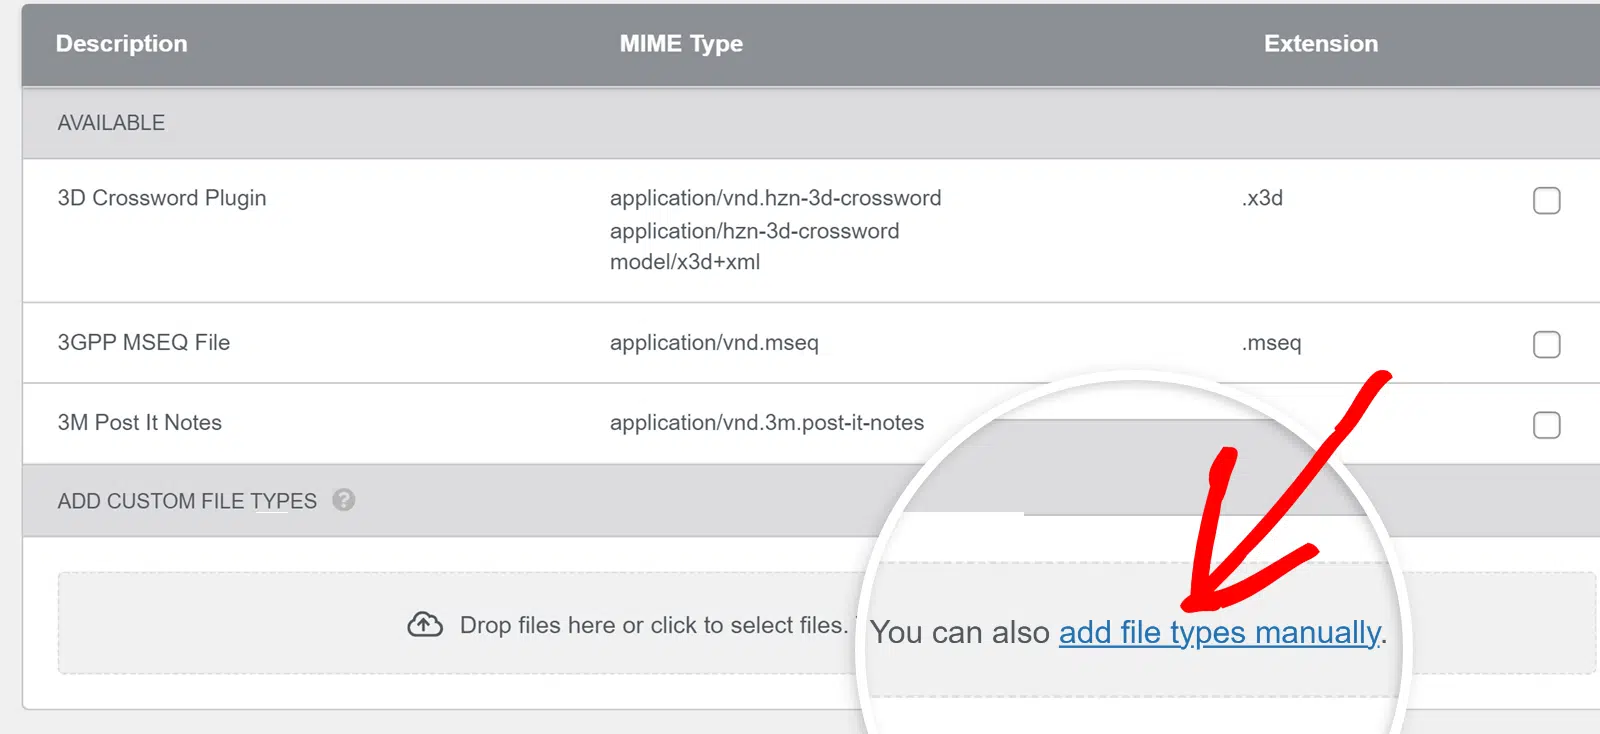Click the Extension column header

coord(1320,44)
